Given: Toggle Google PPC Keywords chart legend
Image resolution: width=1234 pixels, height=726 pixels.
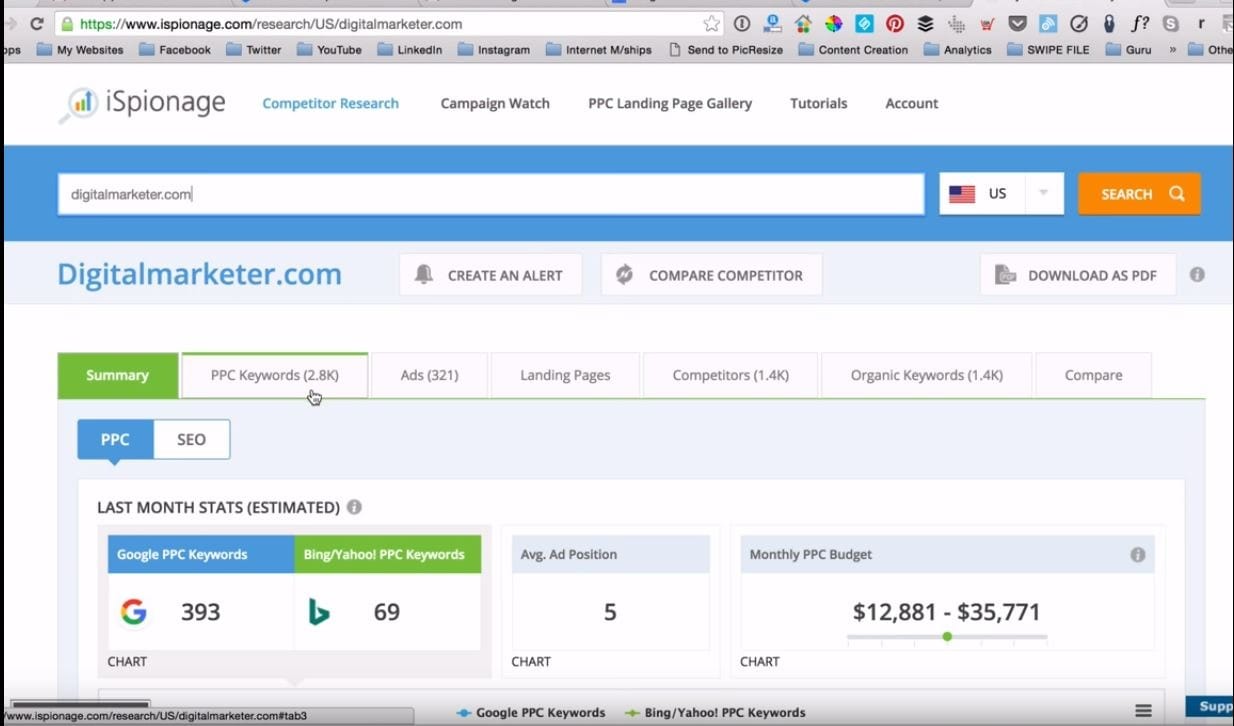Looking at the screenshot, I should pos(531,712).
